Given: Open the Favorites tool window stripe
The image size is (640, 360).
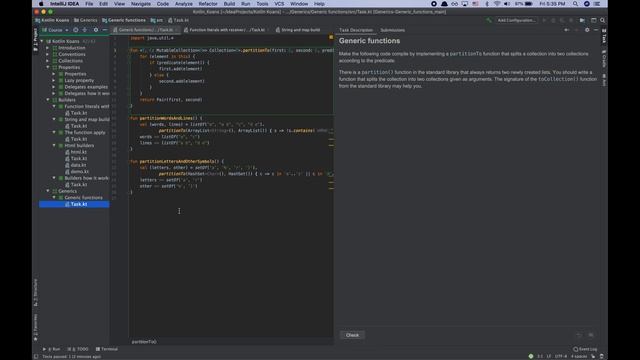Looking at the screenshot, I should pyautogui.click(x=36, y=327).
